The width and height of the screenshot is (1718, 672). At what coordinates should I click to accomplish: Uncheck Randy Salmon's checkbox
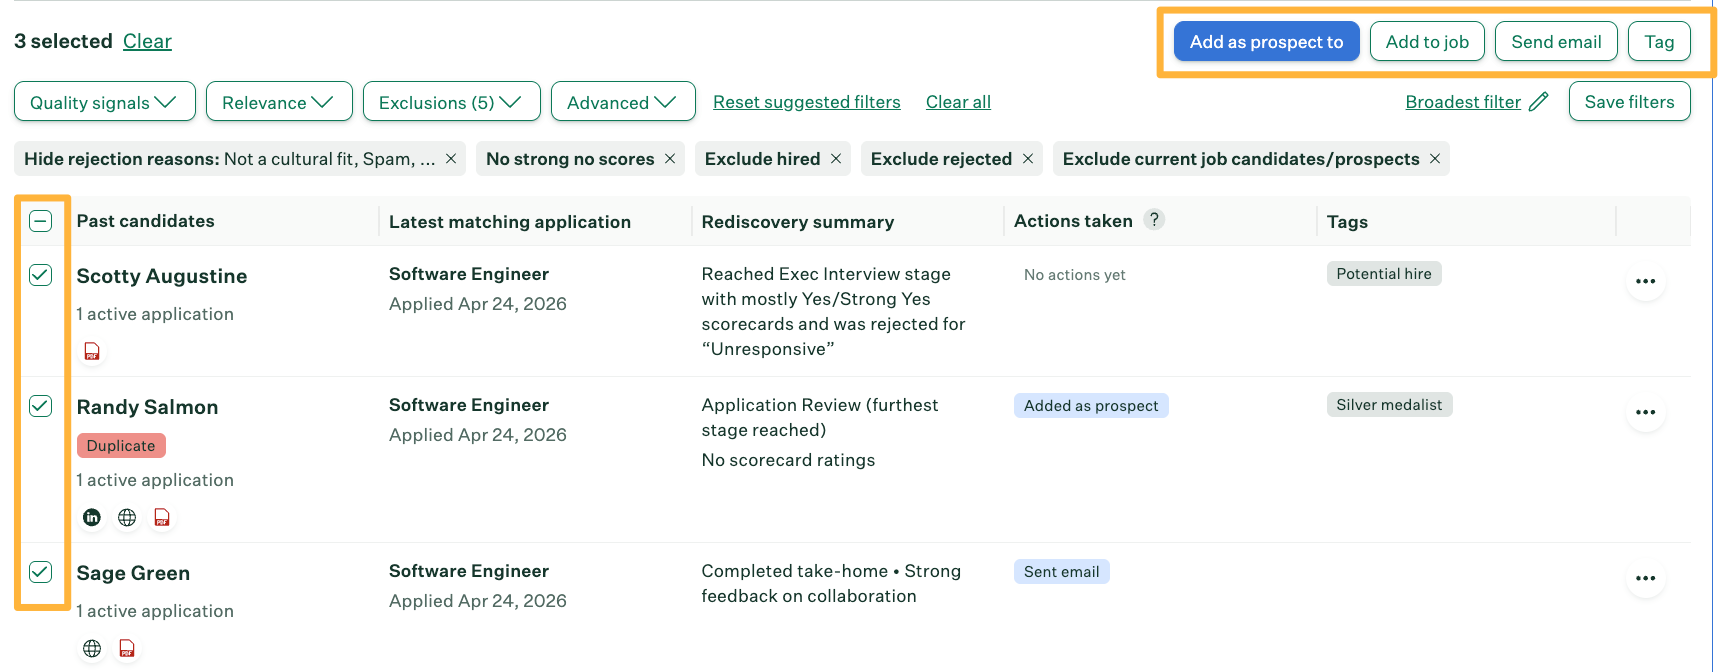tap(41, 406)
